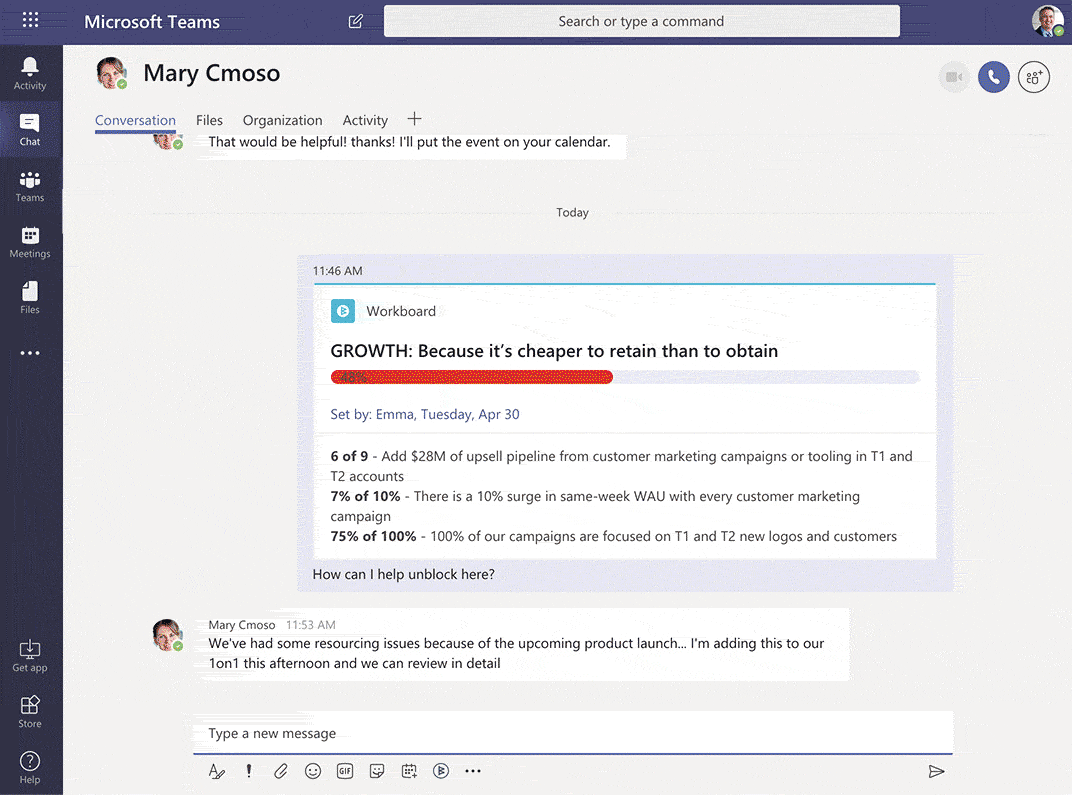Viewport: 1072px width, 795px height.
Task: Open my profile picture menu
Action: (1047, 21)
